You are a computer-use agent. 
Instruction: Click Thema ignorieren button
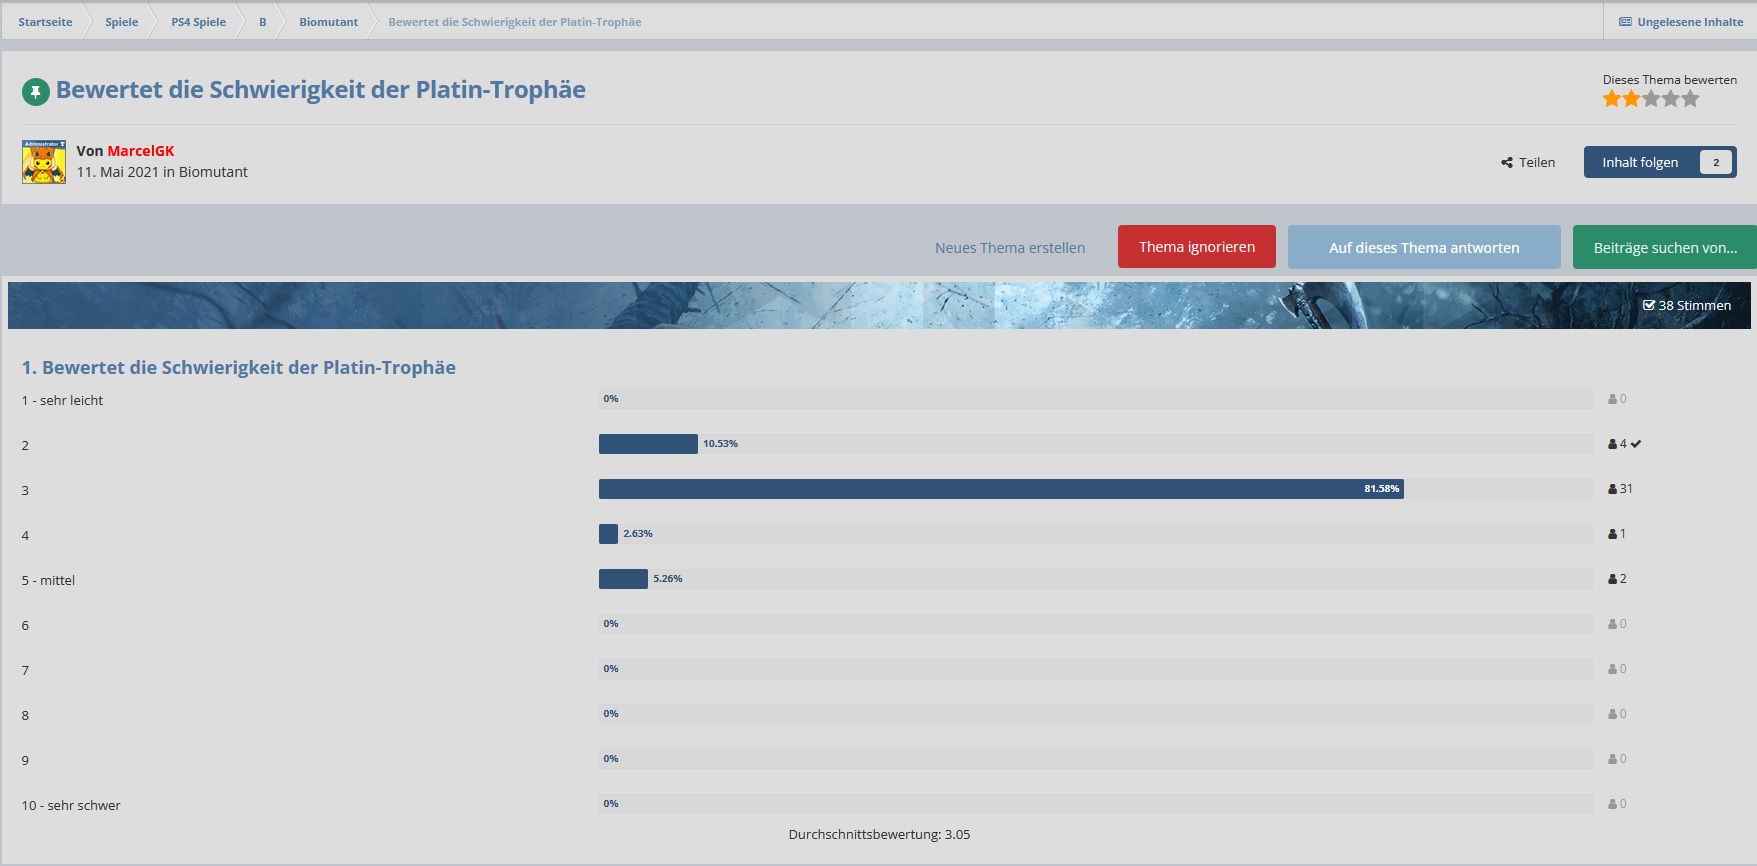[x=1196, y=247]
